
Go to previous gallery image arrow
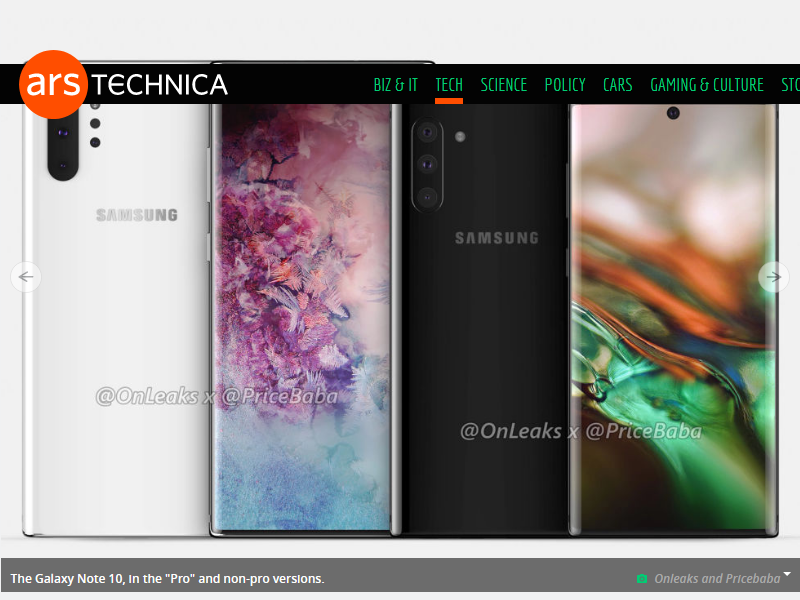coord(26,277)
